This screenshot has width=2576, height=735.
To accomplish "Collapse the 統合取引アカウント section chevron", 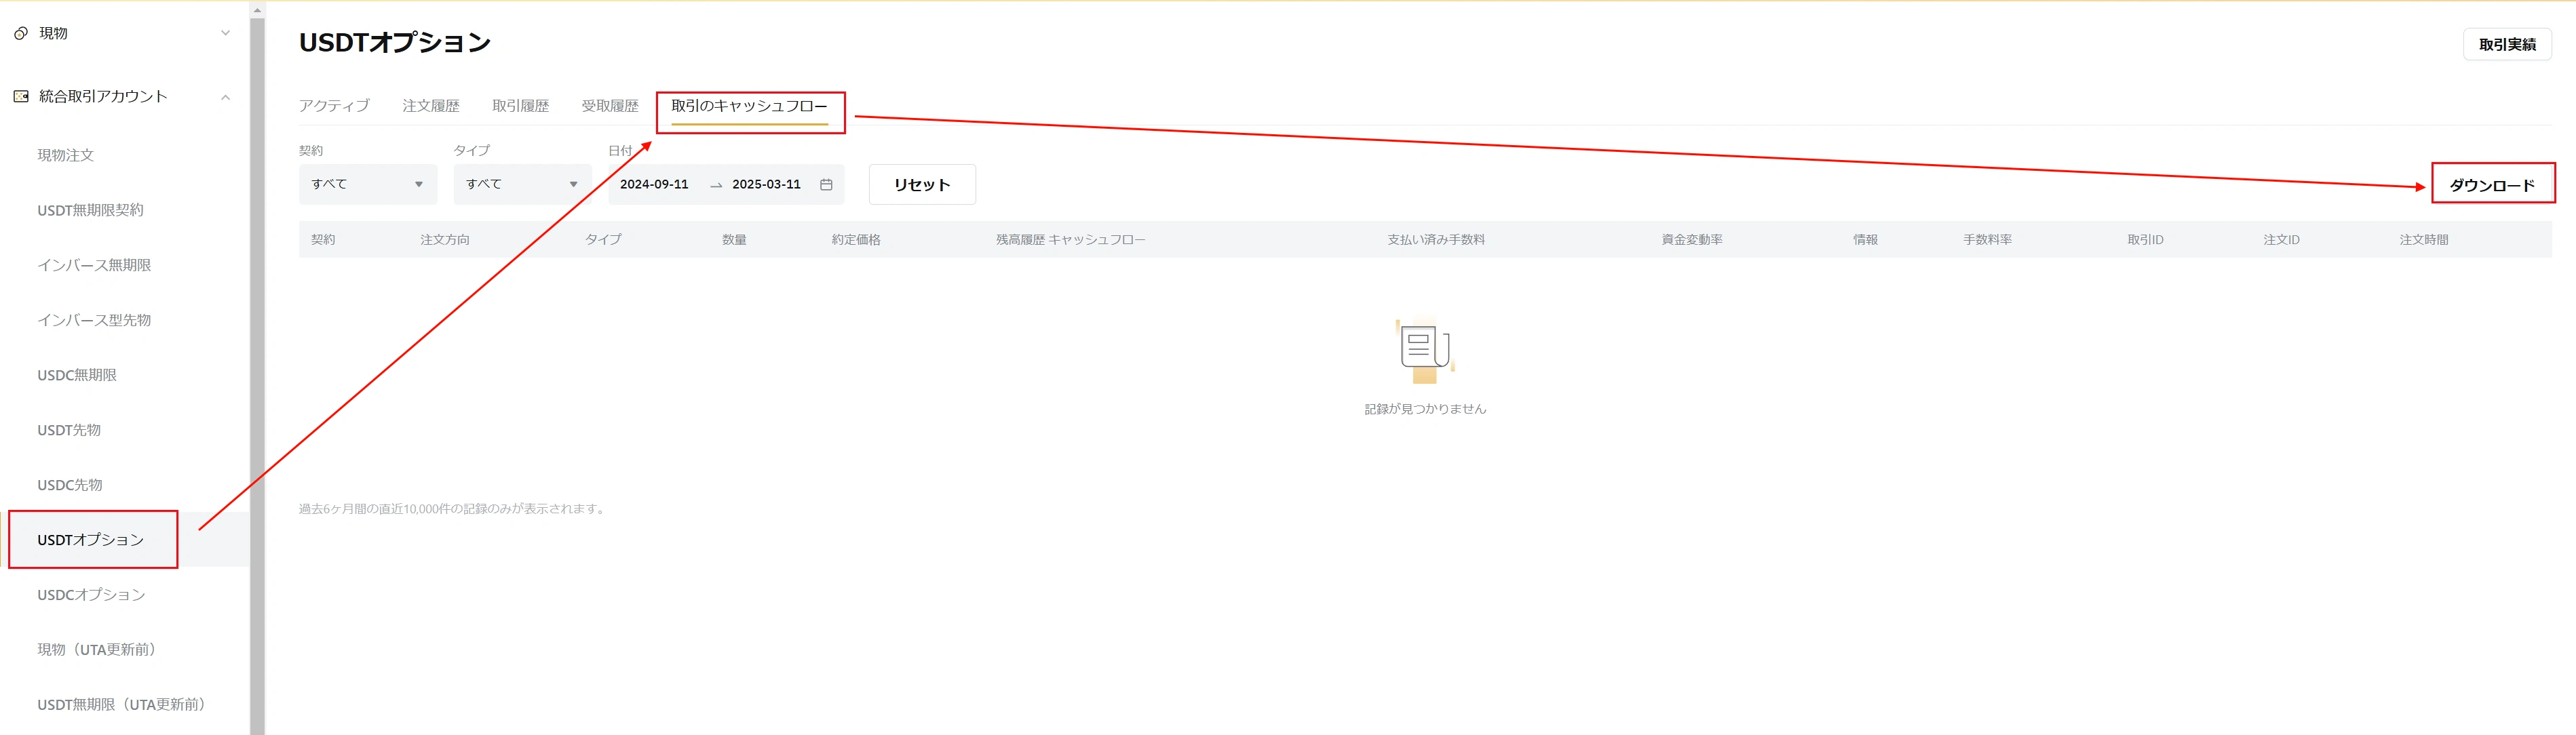I will (x=225, y=97).
